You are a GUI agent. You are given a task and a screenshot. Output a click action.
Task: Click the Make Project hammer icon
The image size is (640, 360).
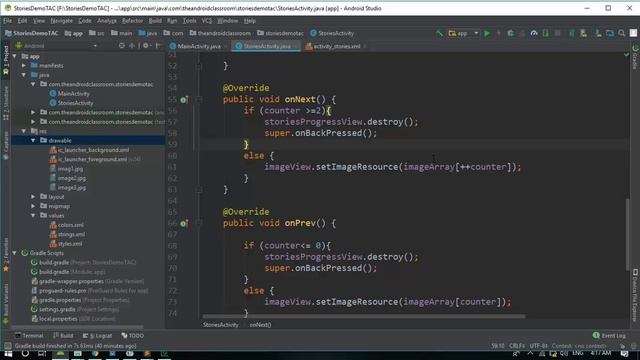(439, 33)
